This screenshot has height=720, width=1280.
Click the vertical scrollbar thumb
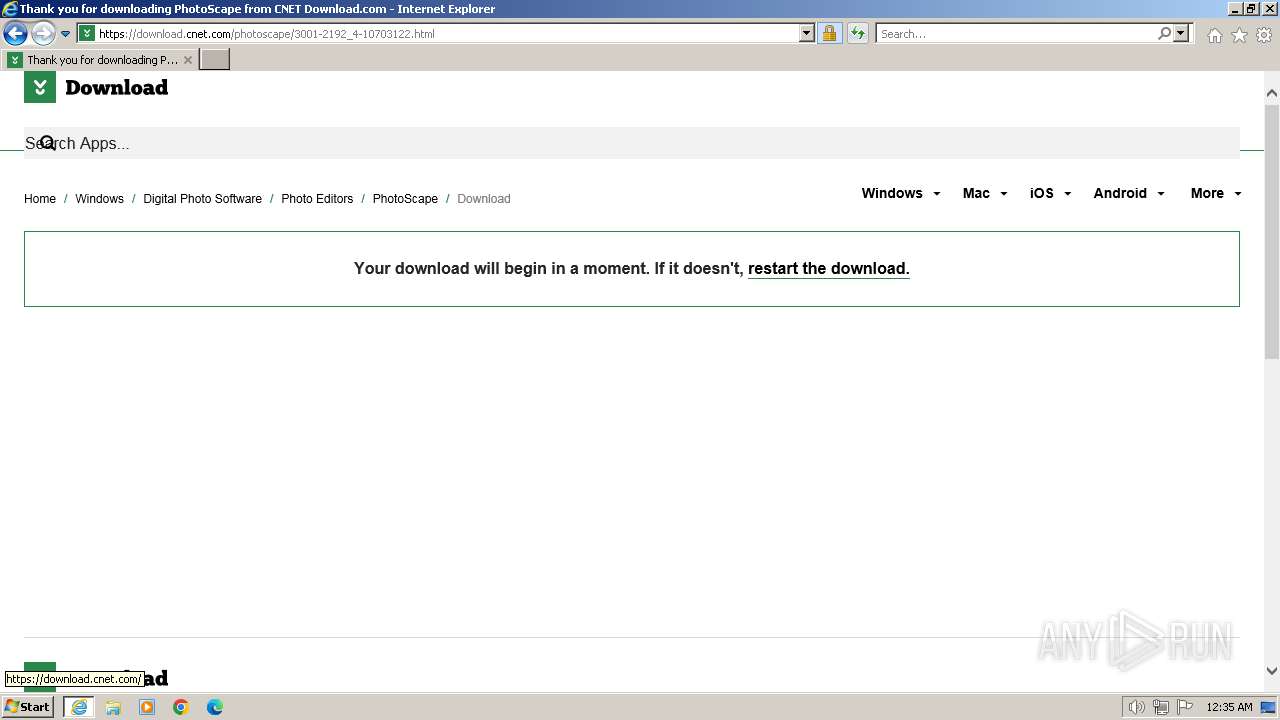[1272, 230]
